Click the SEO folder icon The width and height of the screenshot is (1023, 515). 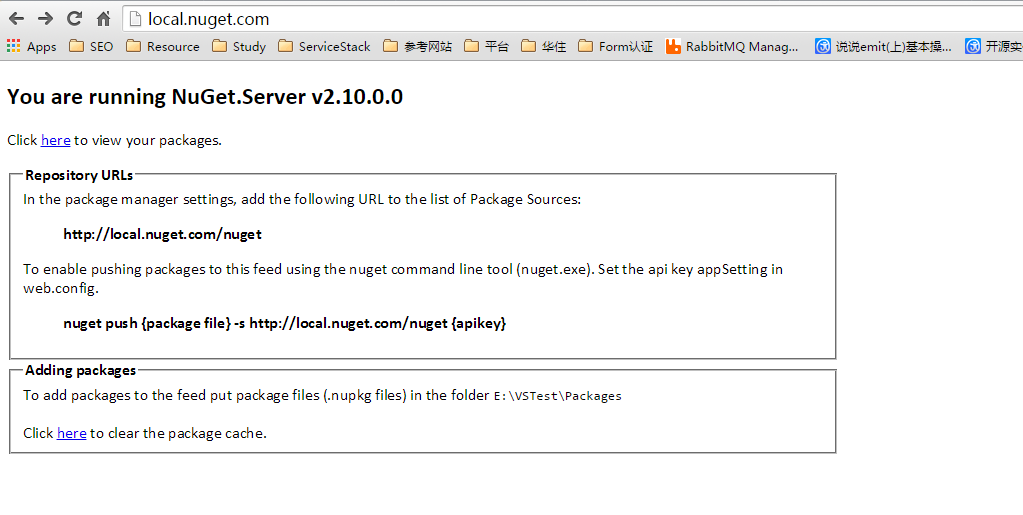[x=76, y=46]
